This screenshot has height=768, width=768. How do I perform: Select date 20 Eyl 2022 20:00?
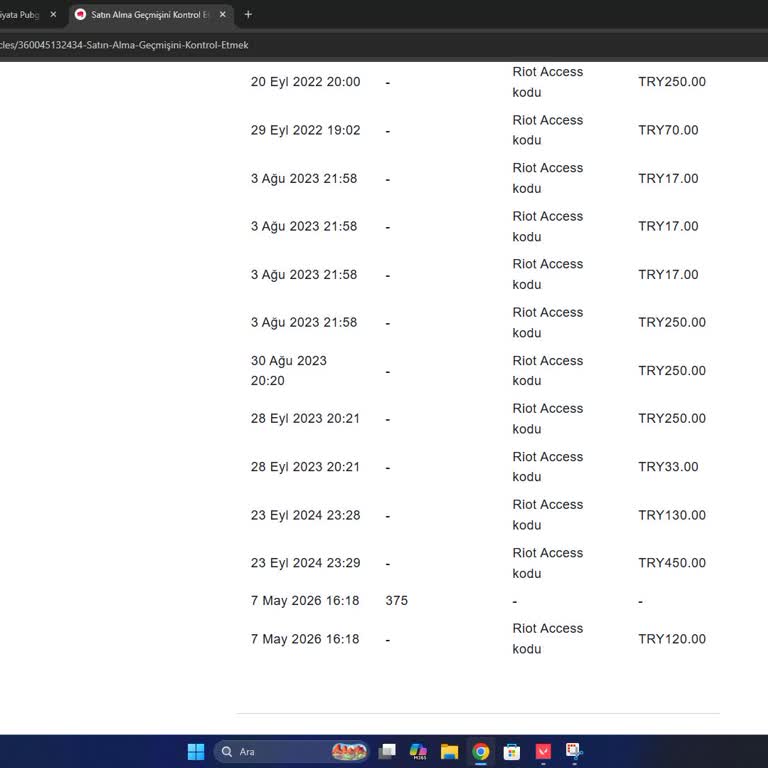coord(305,82)
